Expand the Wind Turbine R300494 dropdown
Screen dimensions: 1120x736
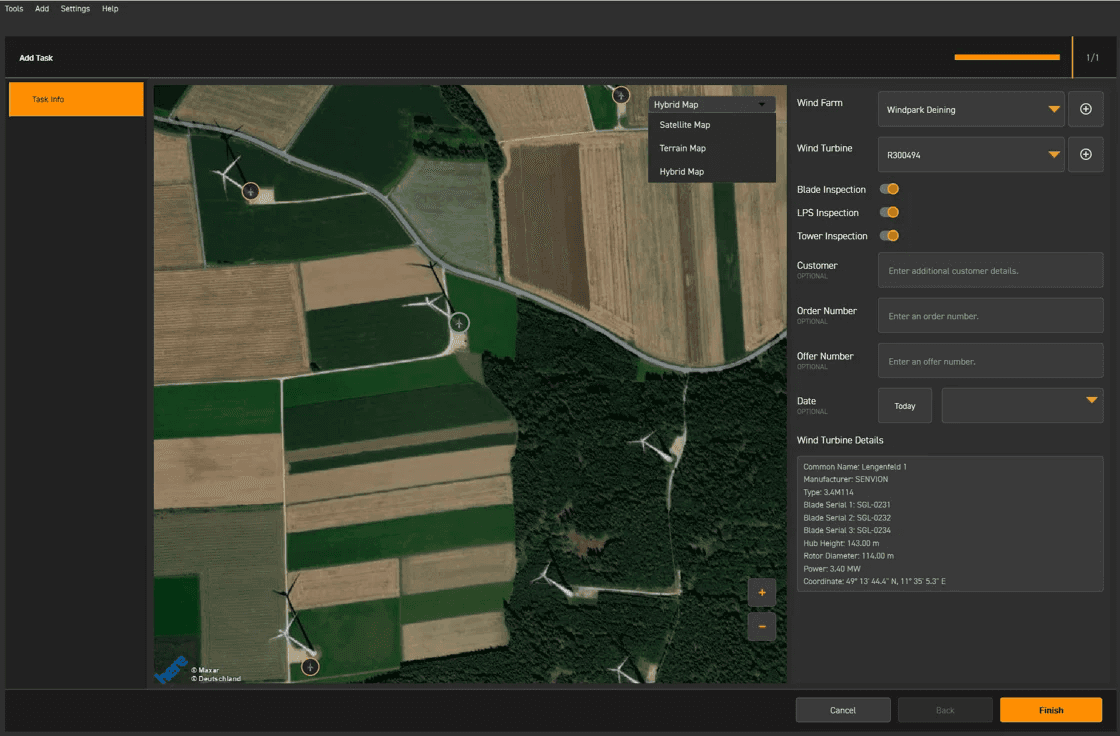(x=970, y=155)
